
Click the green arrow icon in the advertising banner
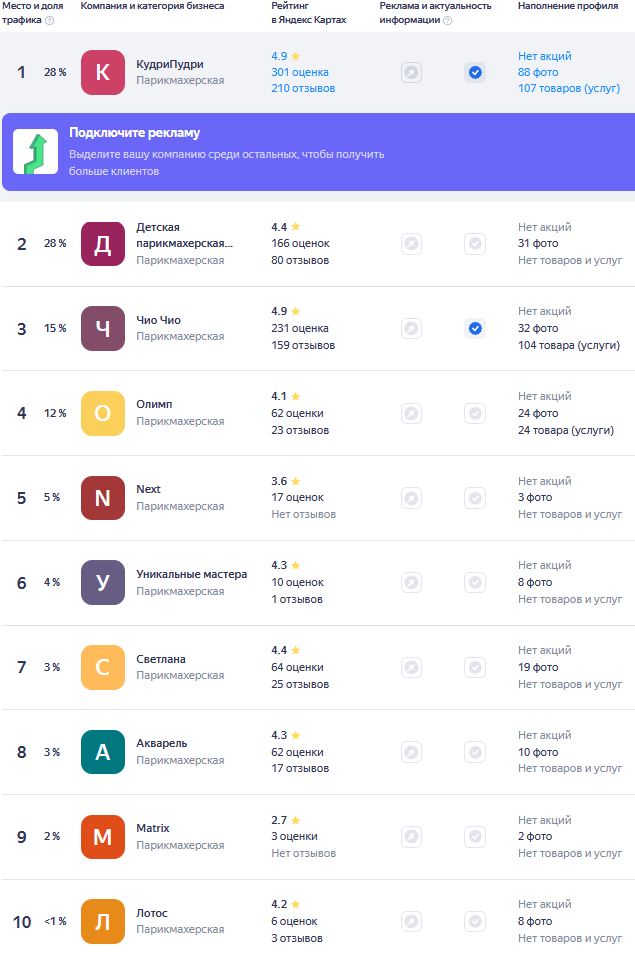[36, 152]
